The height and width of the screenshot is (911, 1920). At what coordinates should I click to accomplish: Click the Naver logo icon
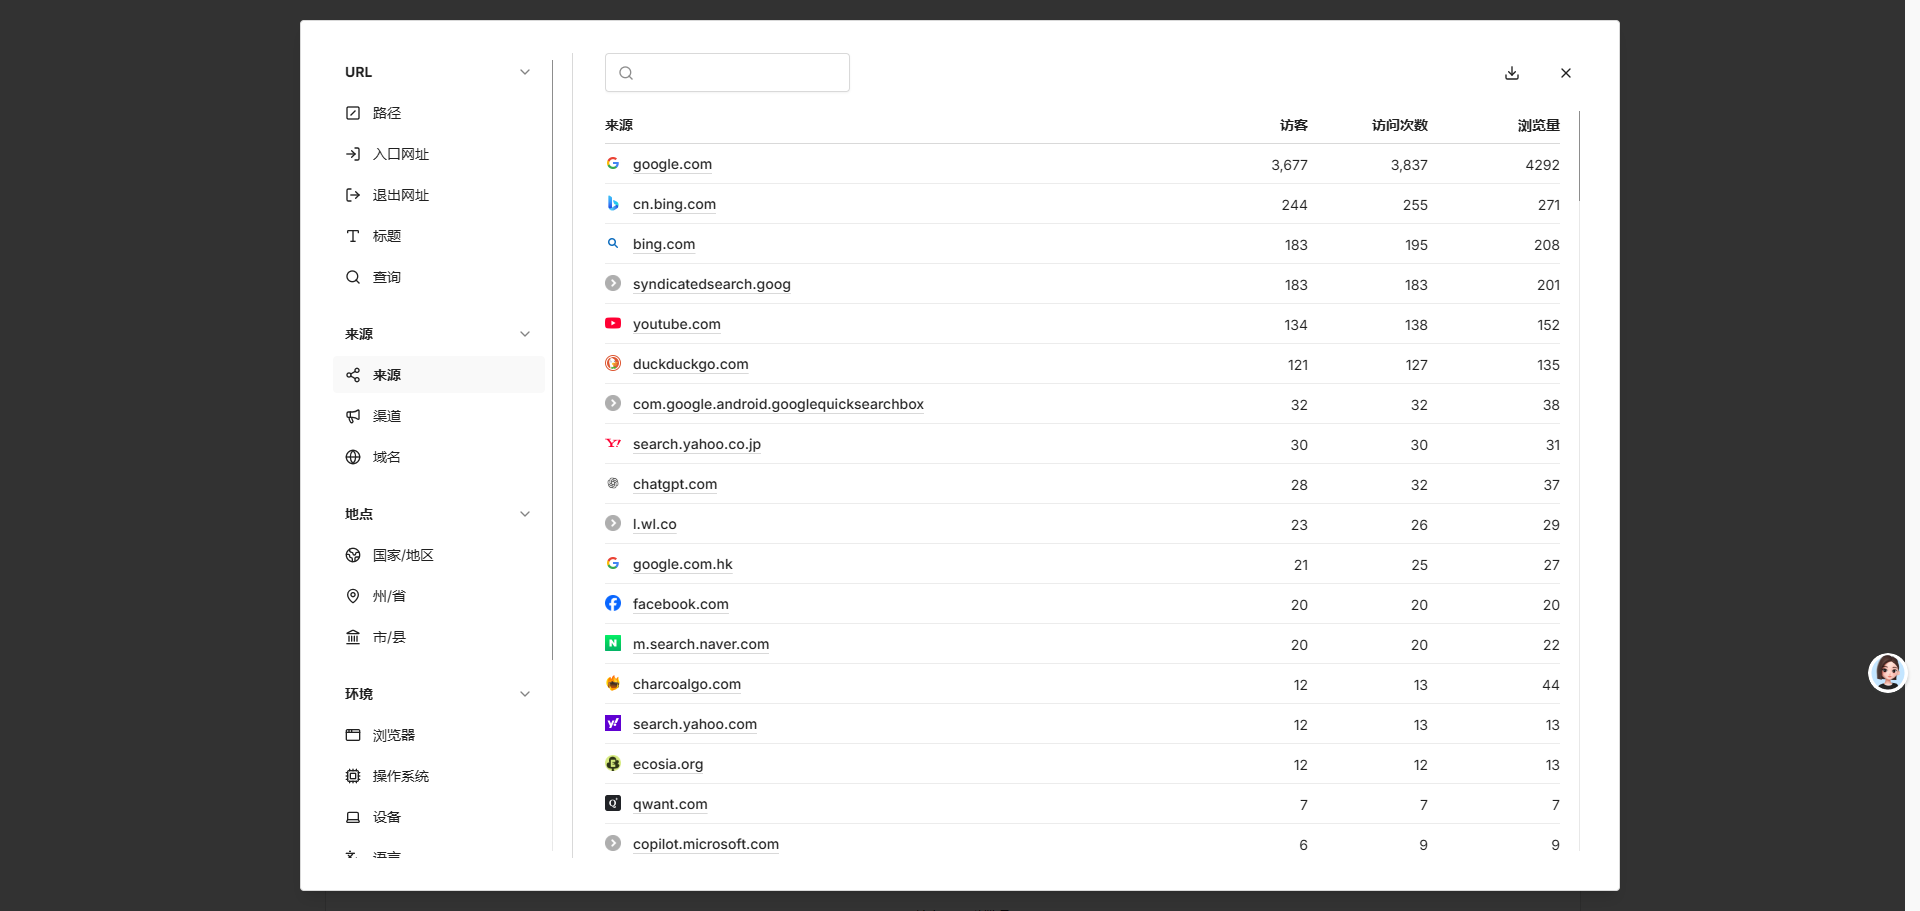(613, 643)
